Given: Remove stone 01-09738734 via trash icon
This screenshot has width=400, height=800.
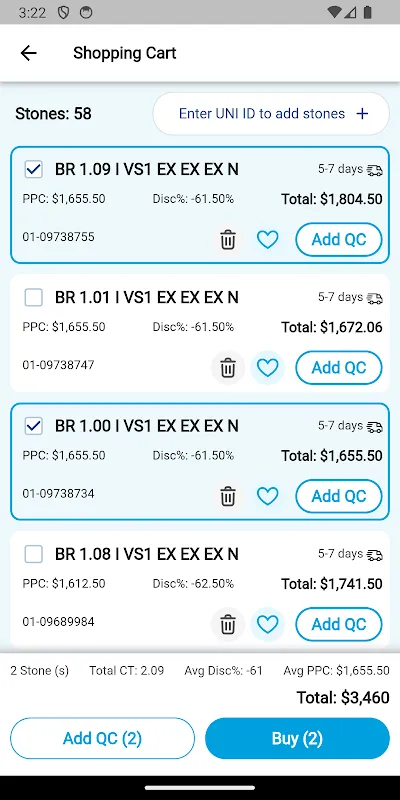Looking at the screenshot, I should [228, 496].
